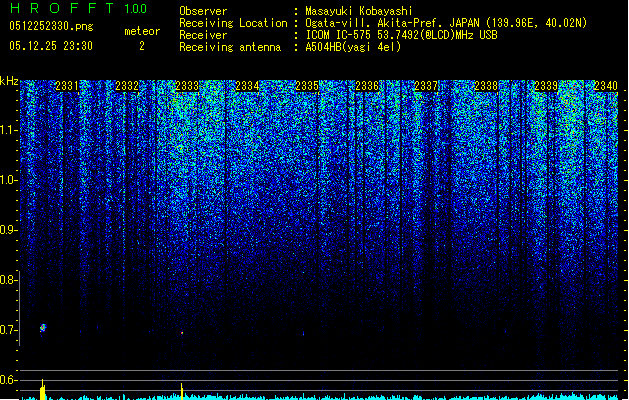Image resolution: width=629 pixels, height=400 pixels.
Task: Click the 2333 time marker
Action: pyautogui.click(x=187, y=86)
